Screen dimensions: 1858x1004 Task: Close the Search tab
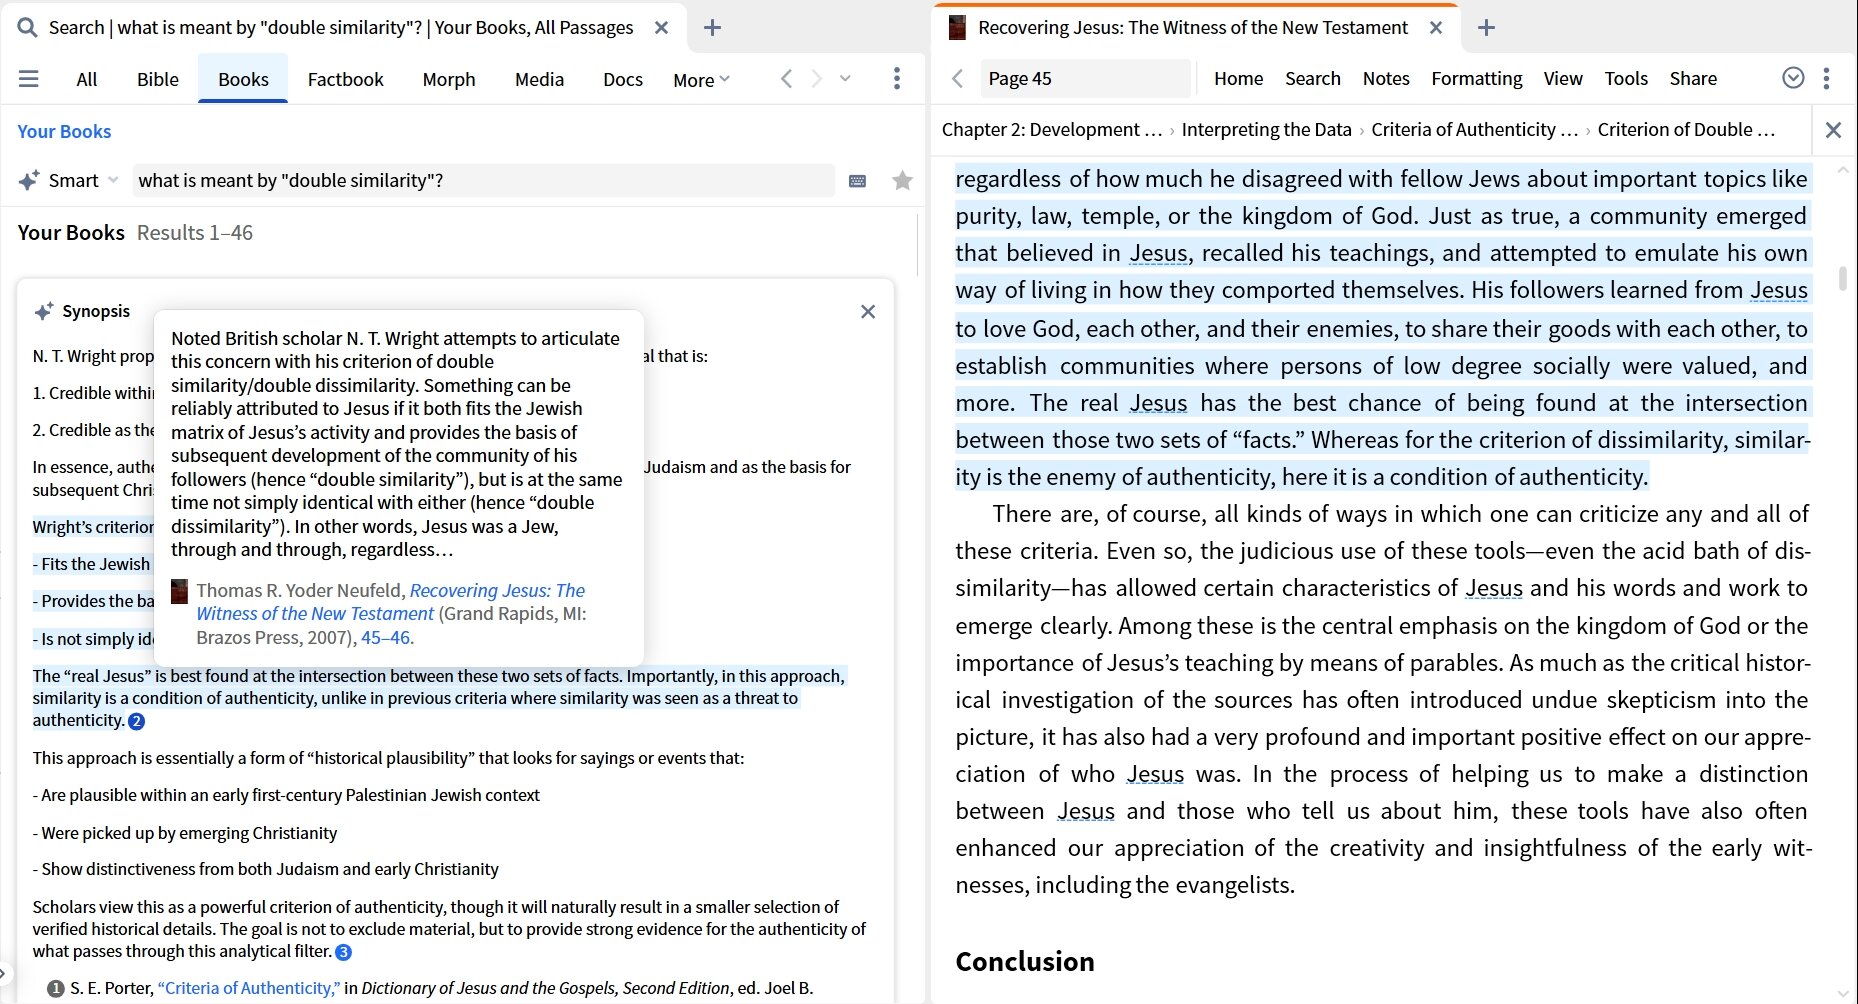[x=661, y=28]
